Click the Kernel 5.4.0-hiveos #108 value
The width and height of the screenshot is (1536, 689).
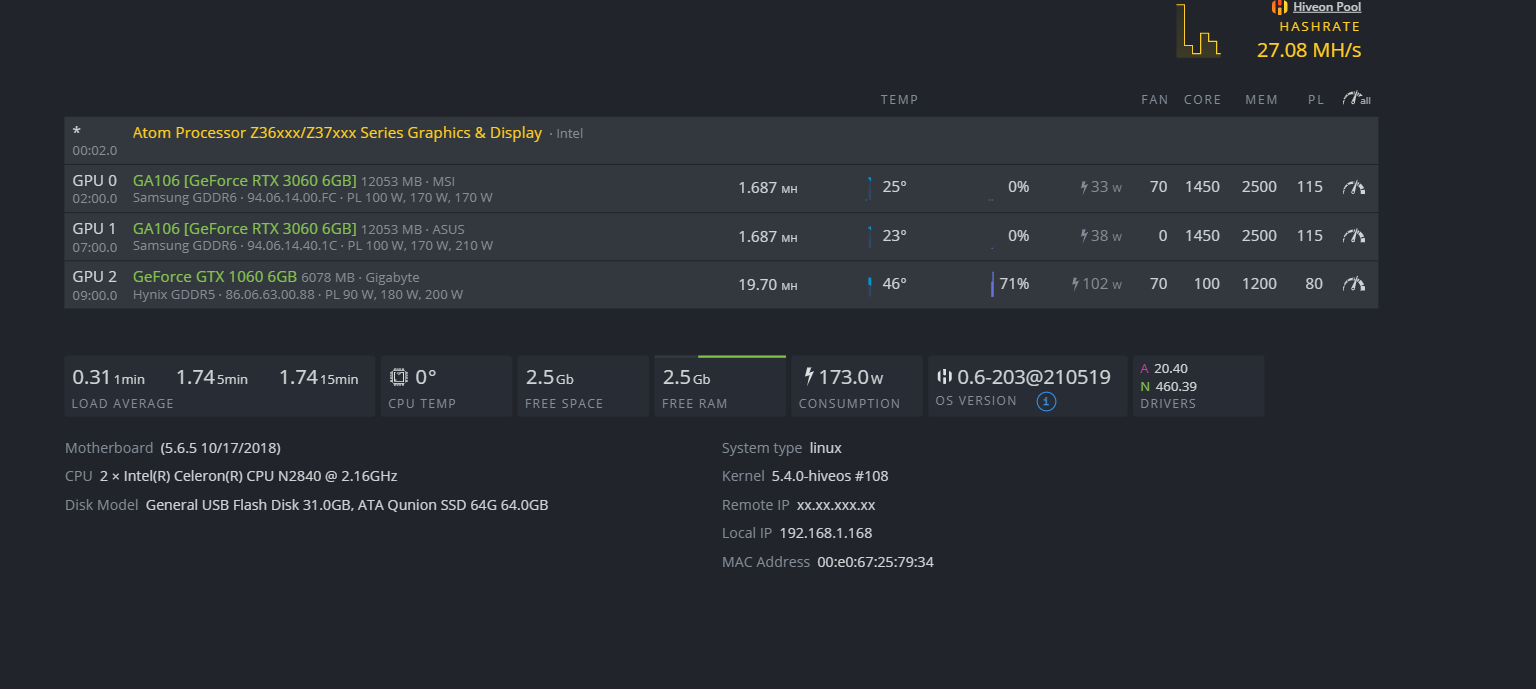pyautogui.click(x=830, y=476)
